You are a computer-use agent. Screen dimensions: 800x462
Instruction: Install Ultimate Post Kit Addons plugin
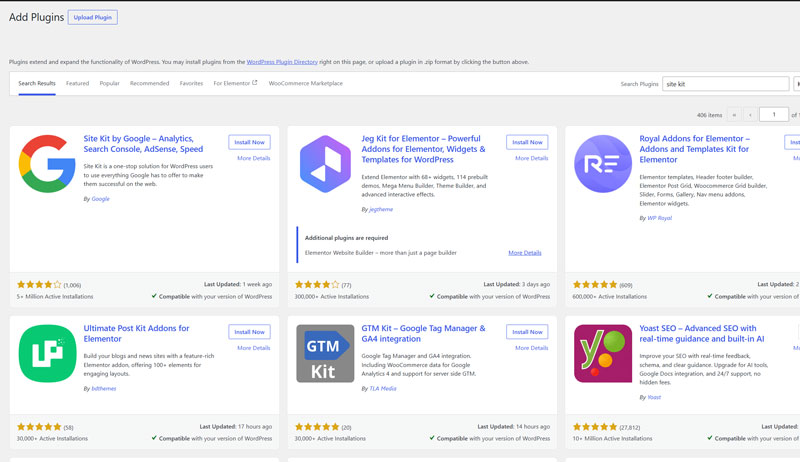coord(249,332)
